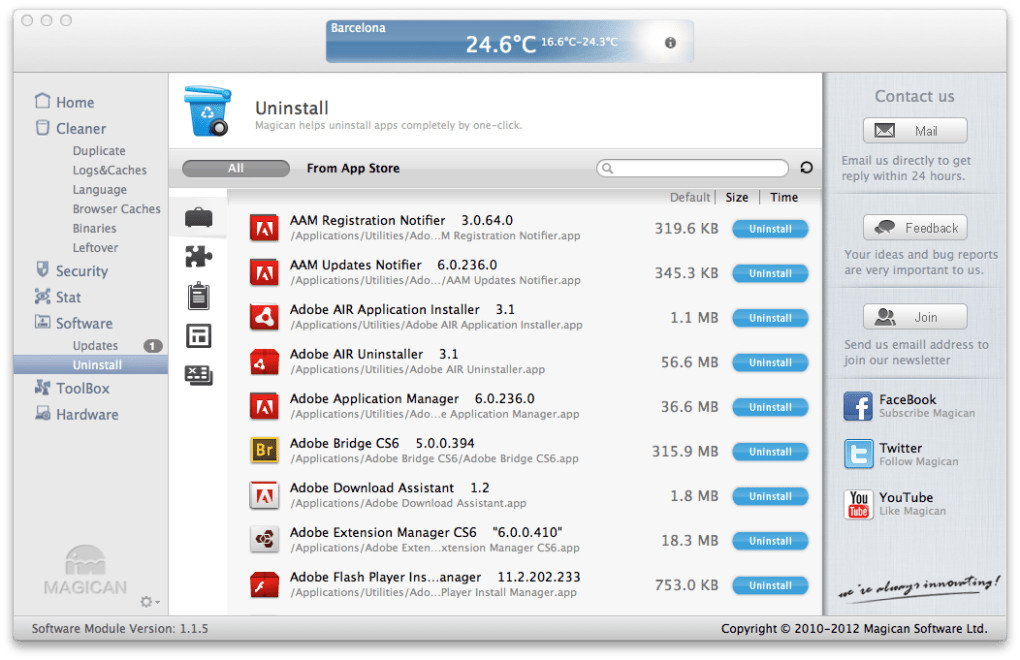Image resolution: width=1020 pixels, height=660 pixels.
Task: Open the FaceBook icon link
Action: pyautogui.click(x=858, y=406)
